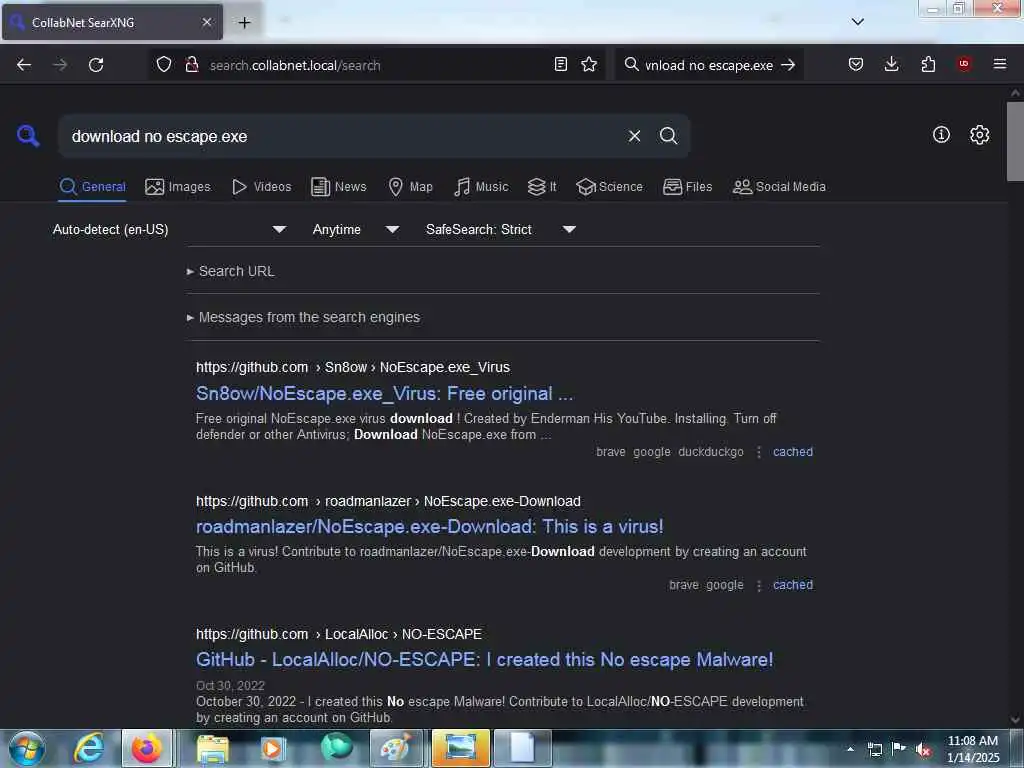Open the SafeSearch: Strict dropdown
This screenshot has height=768, width=1024.
[501, 229]
